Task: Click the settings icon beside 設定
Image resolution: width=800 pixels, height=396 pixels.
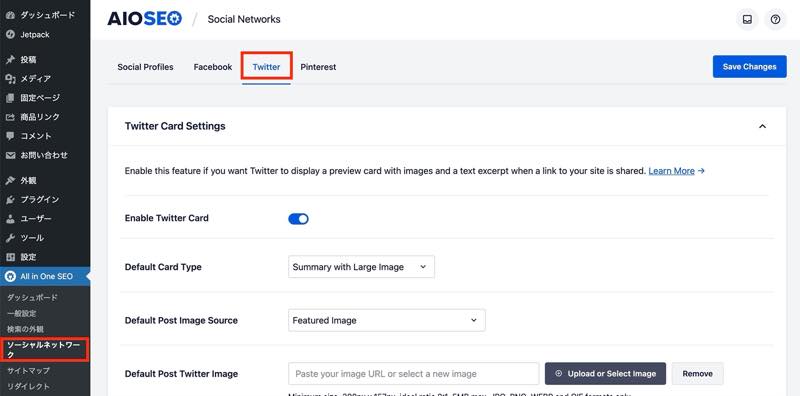Action: (x=10, y=257)
